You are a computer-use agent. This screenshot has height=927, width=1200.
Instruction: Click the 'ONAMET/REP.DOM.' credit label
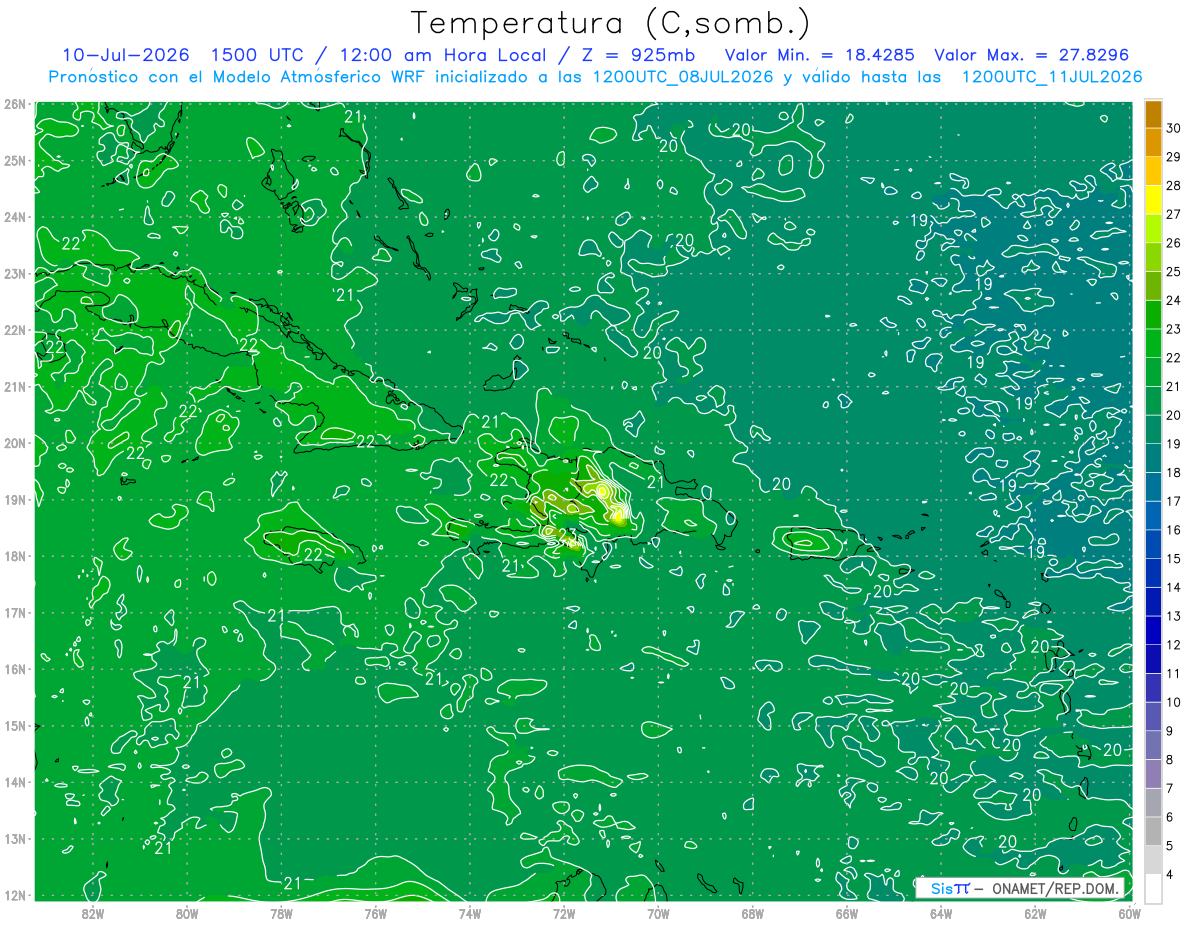pos(1057,888)
